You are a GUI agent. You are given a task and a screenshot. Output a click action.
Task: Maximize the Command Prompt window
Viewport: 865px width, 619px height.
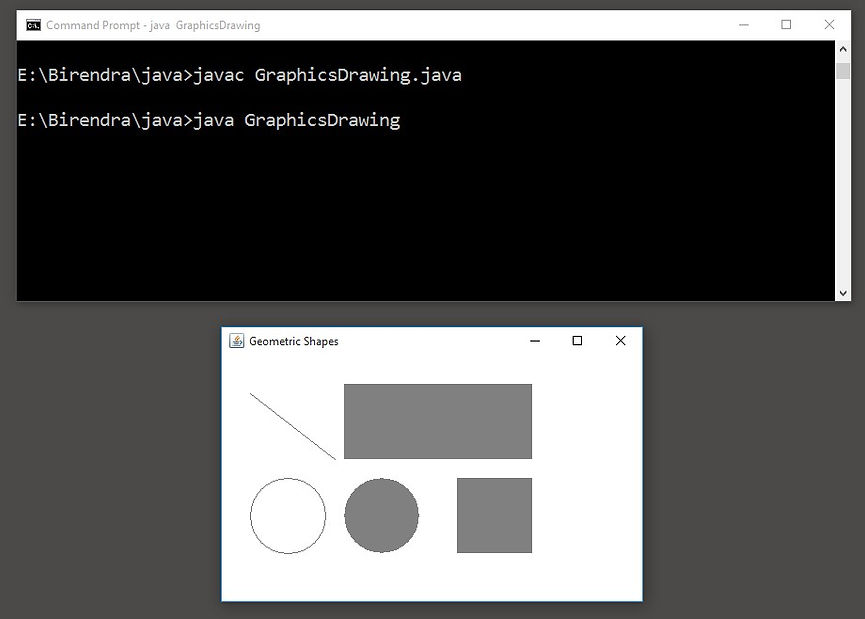coord(786,25)
